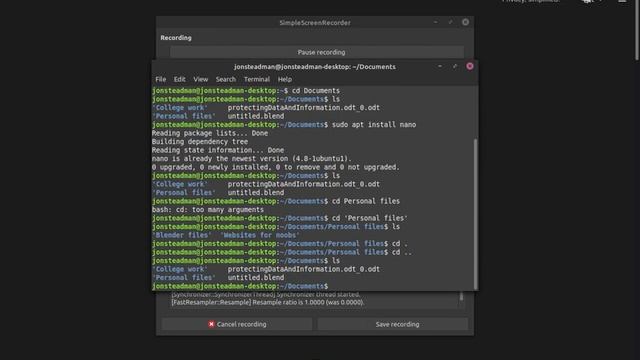640x360 pixels.
Task: Click the terminal vertical scrollbar
Action: 475,214
